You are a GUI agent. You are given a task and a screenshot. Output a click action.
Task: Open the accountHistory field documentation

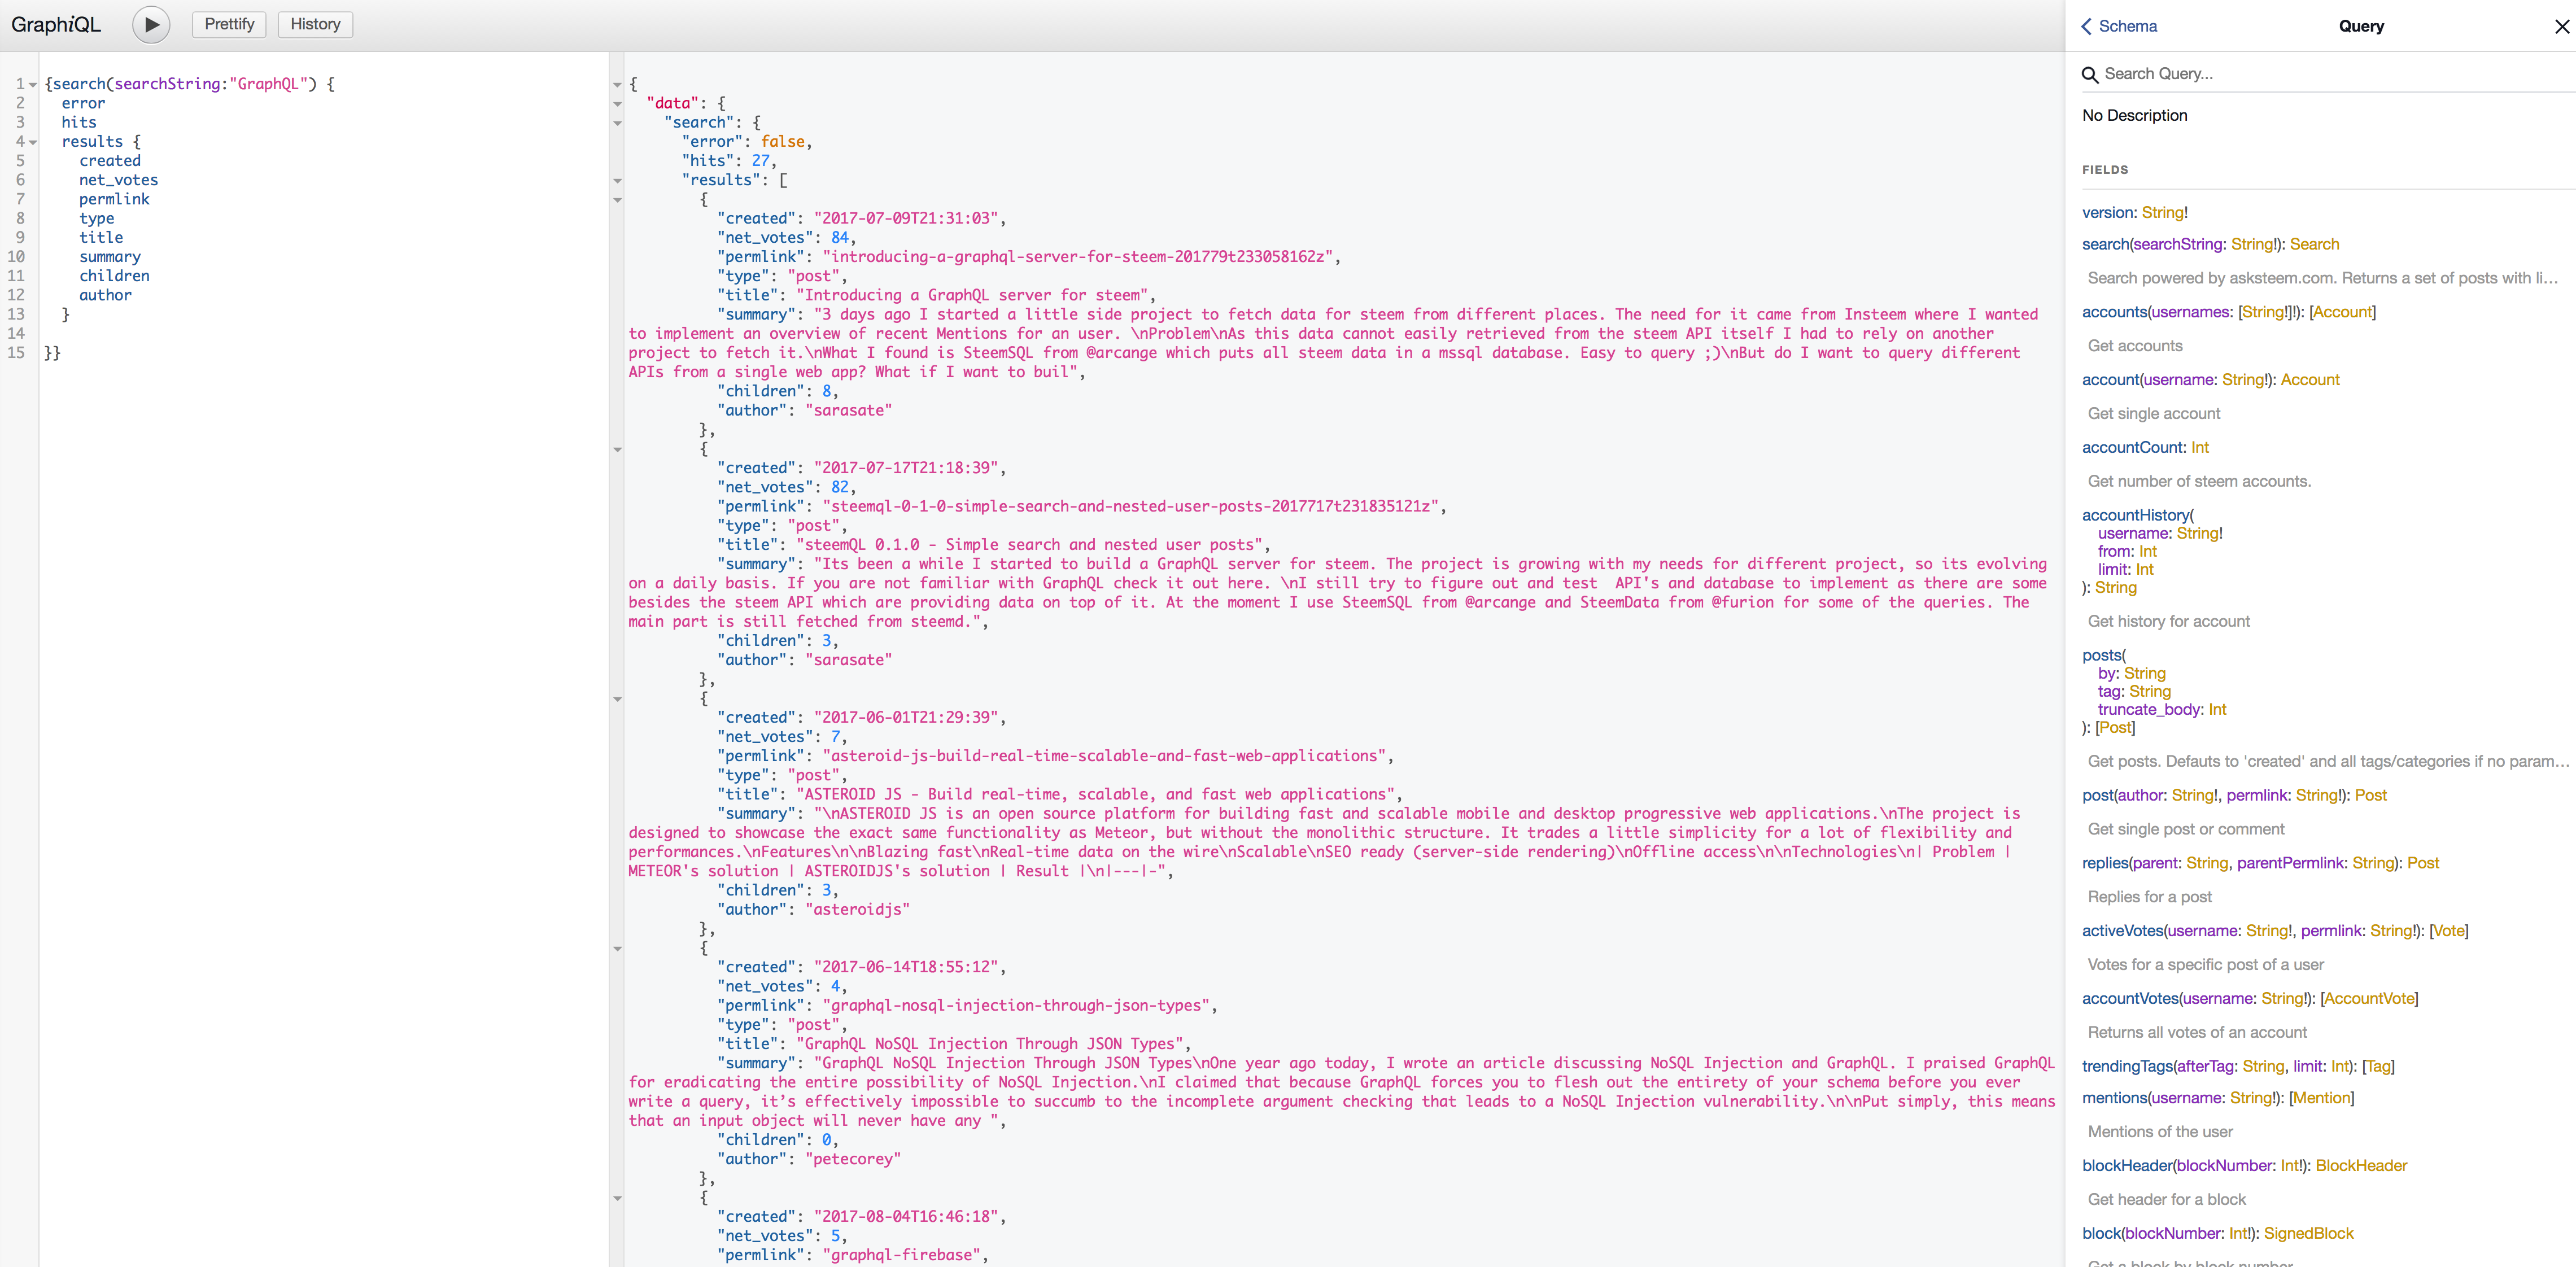[x=2135, y=515]
